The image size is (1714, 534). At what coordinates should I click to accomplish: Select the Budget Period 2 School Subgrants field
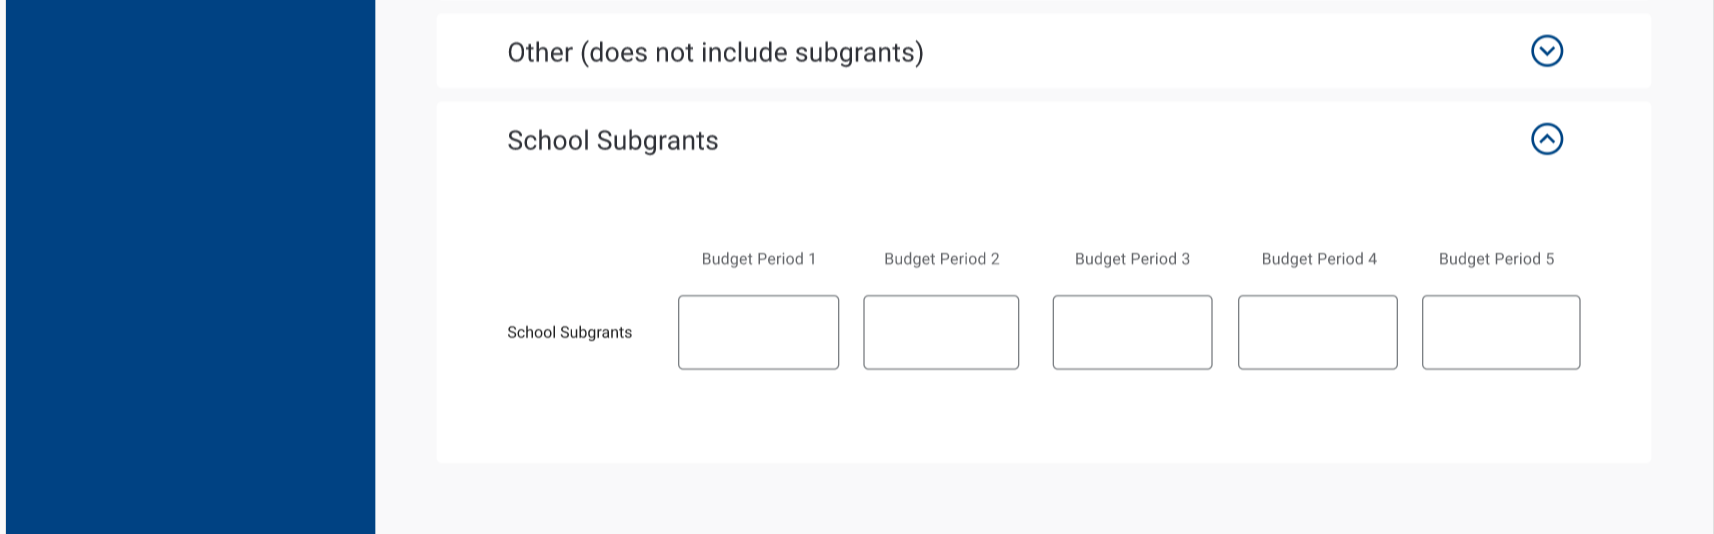941,332
